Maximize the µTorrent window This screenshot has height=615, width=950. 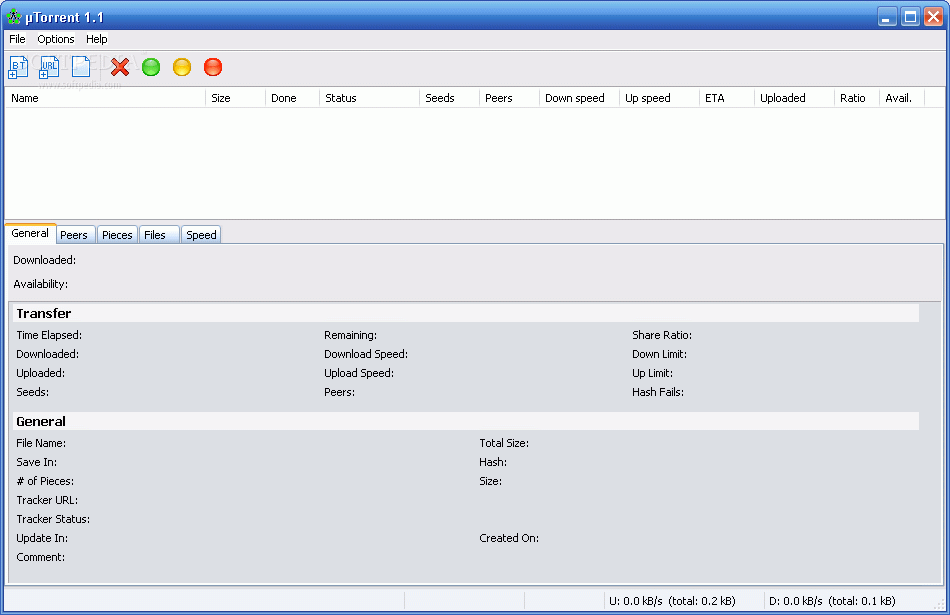point(910,17)
